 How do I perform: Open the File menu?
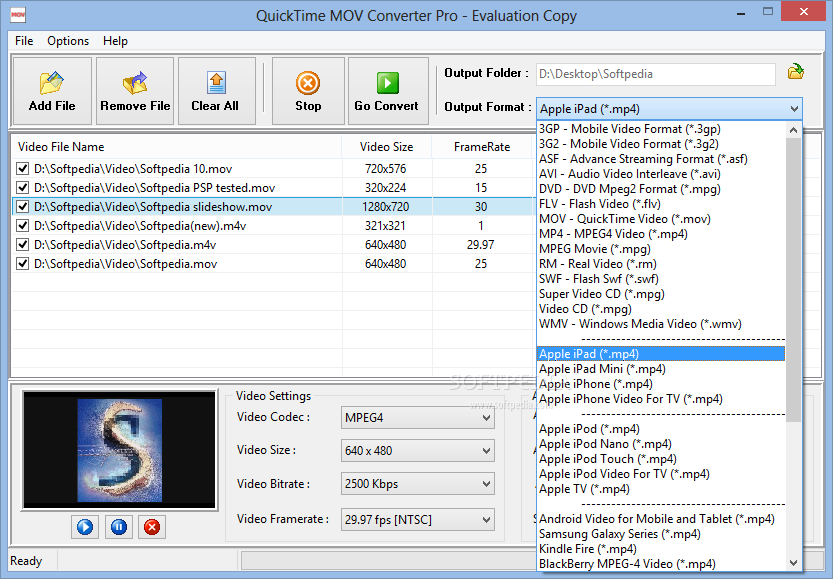pos(24,41)
